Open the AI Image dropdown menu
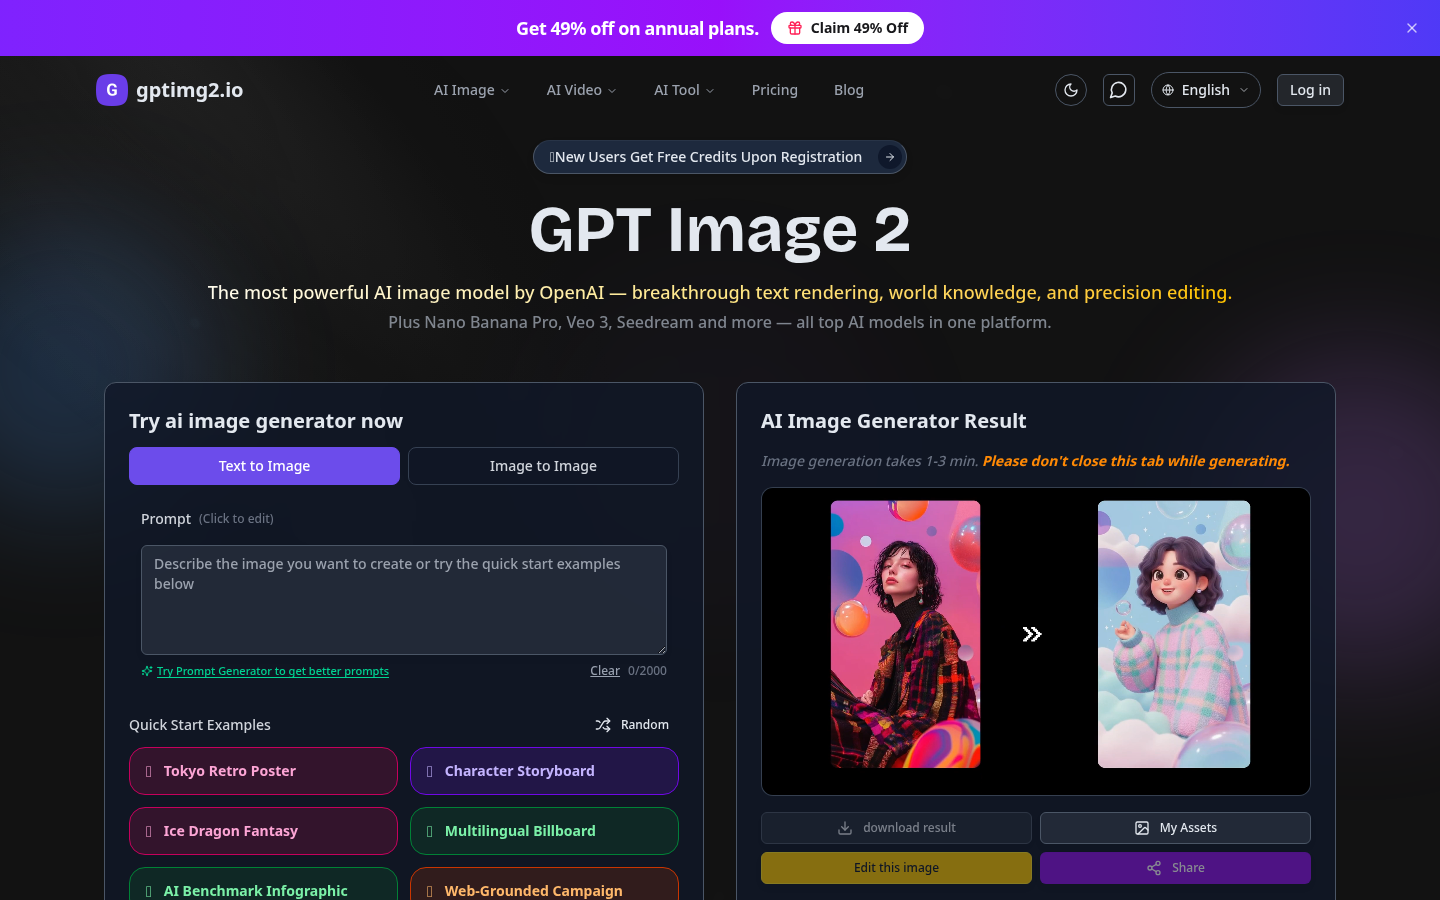The image size is (1440, 900). tap(471, 90)
